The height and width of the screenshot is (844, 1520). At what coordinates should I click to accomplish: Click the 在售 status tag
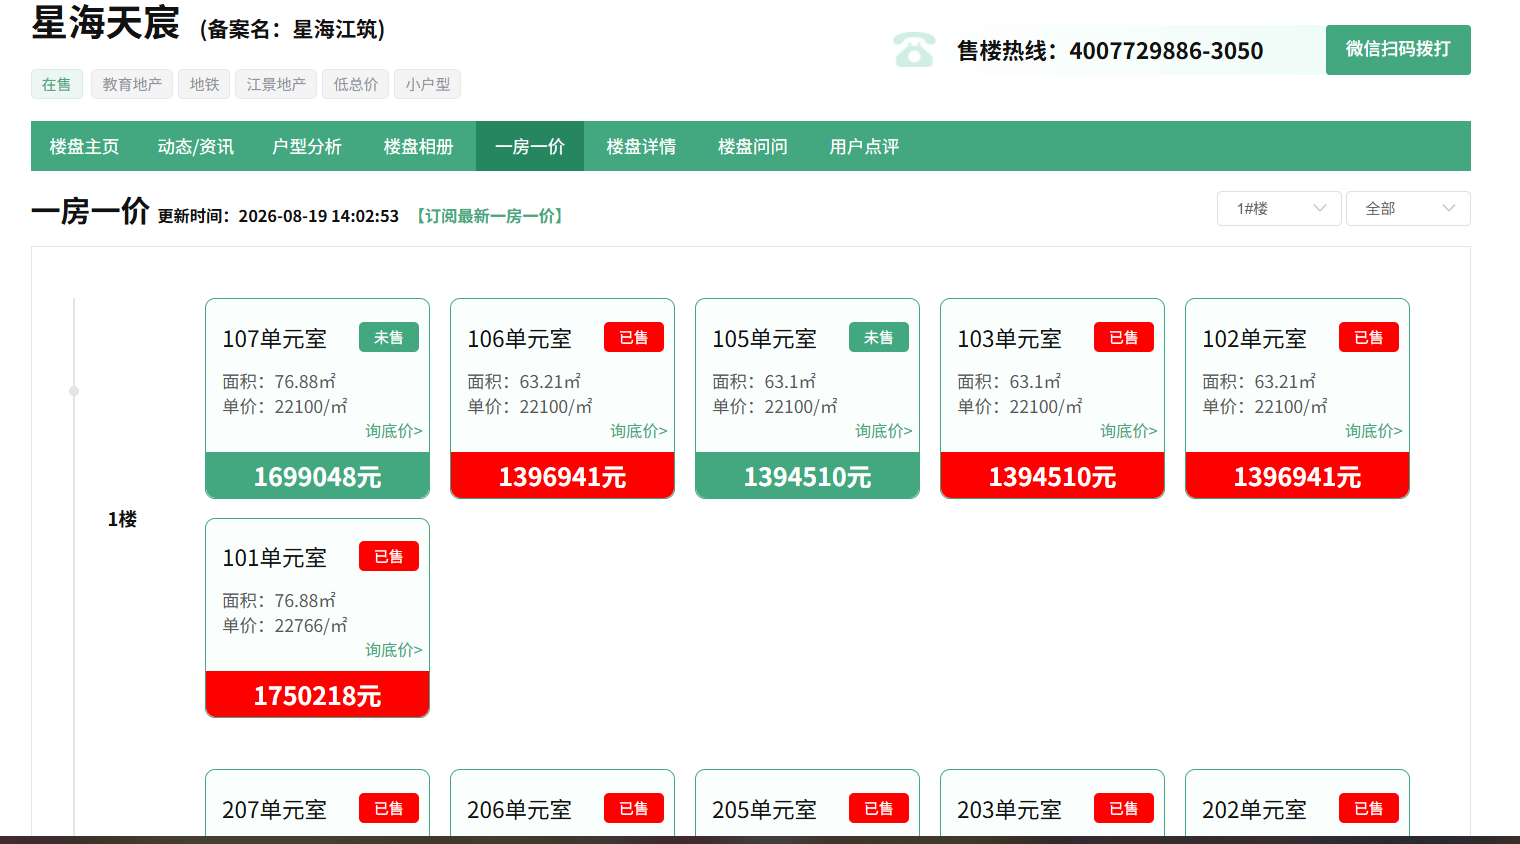pos(57,84)
